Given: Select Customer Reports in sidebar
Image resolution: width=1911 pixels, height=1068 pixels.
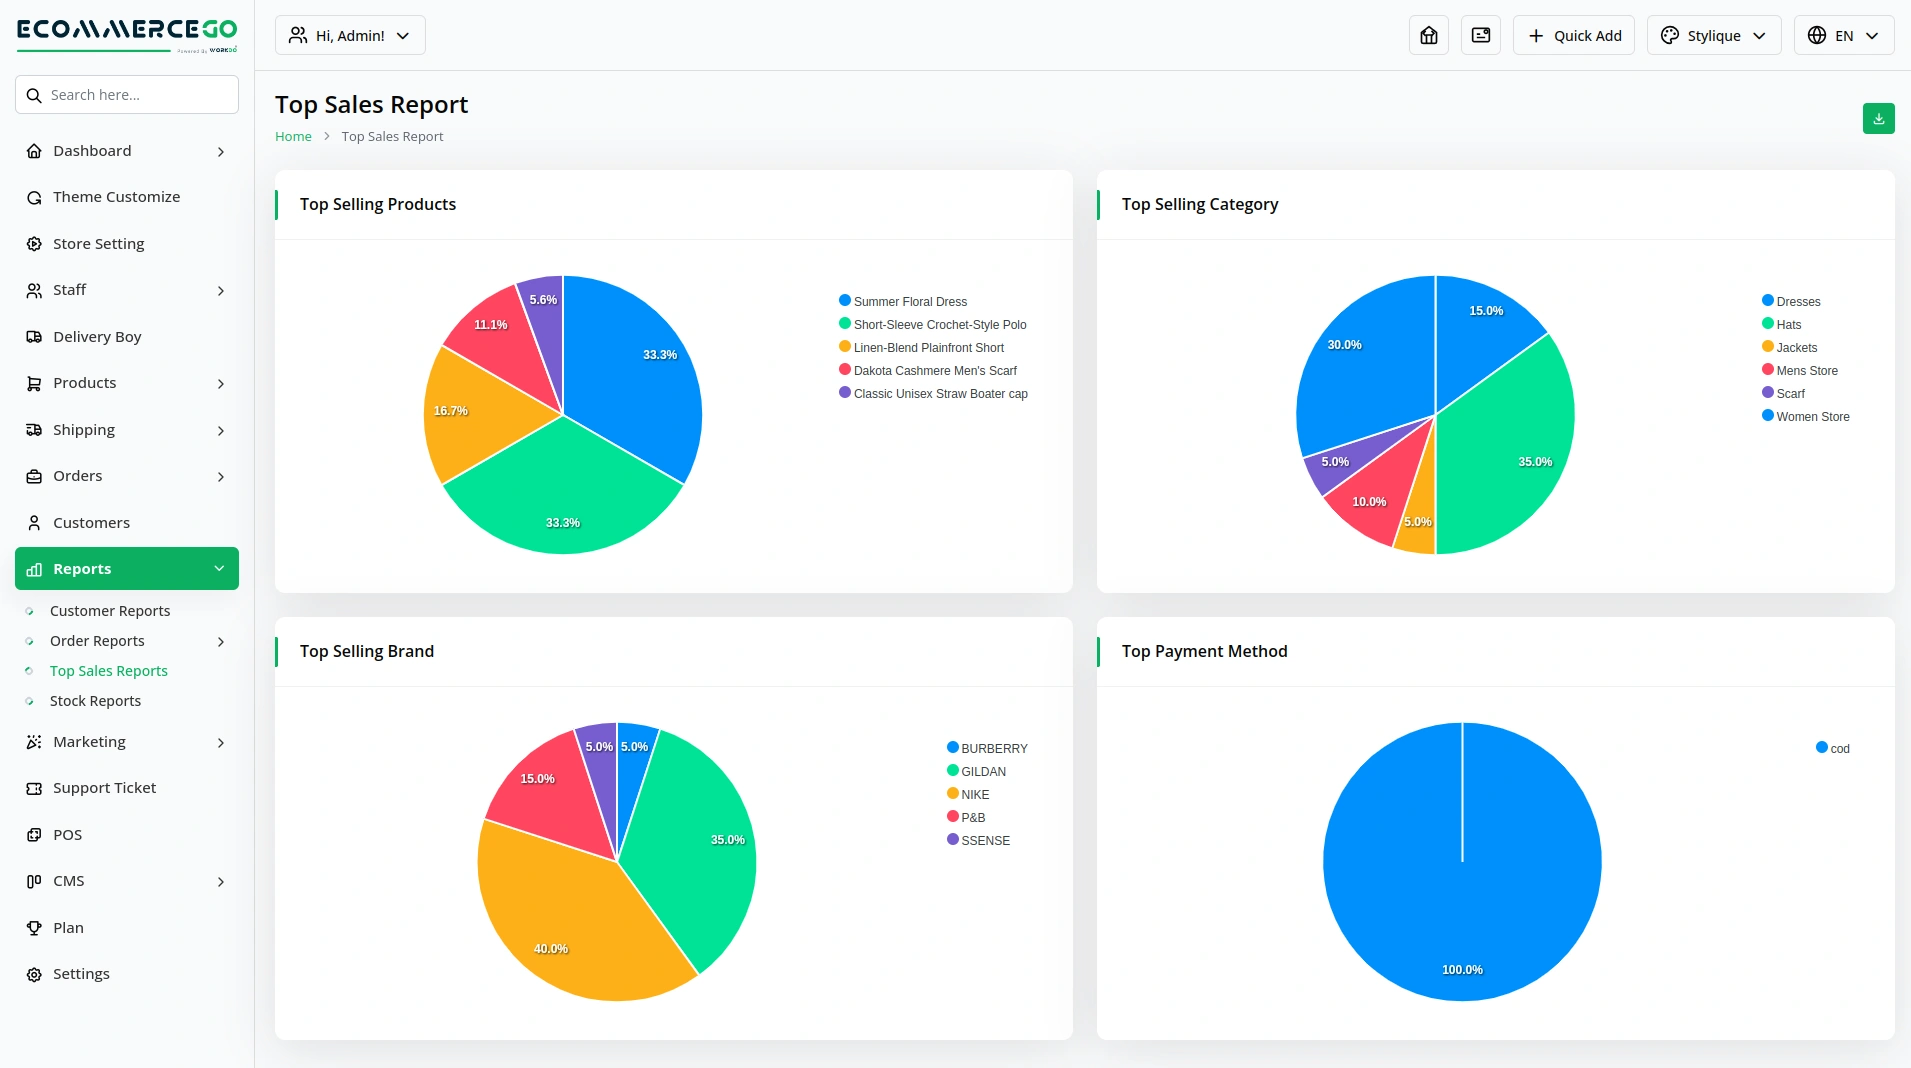Looking at the screenshot, I should (x=110, y=611).
